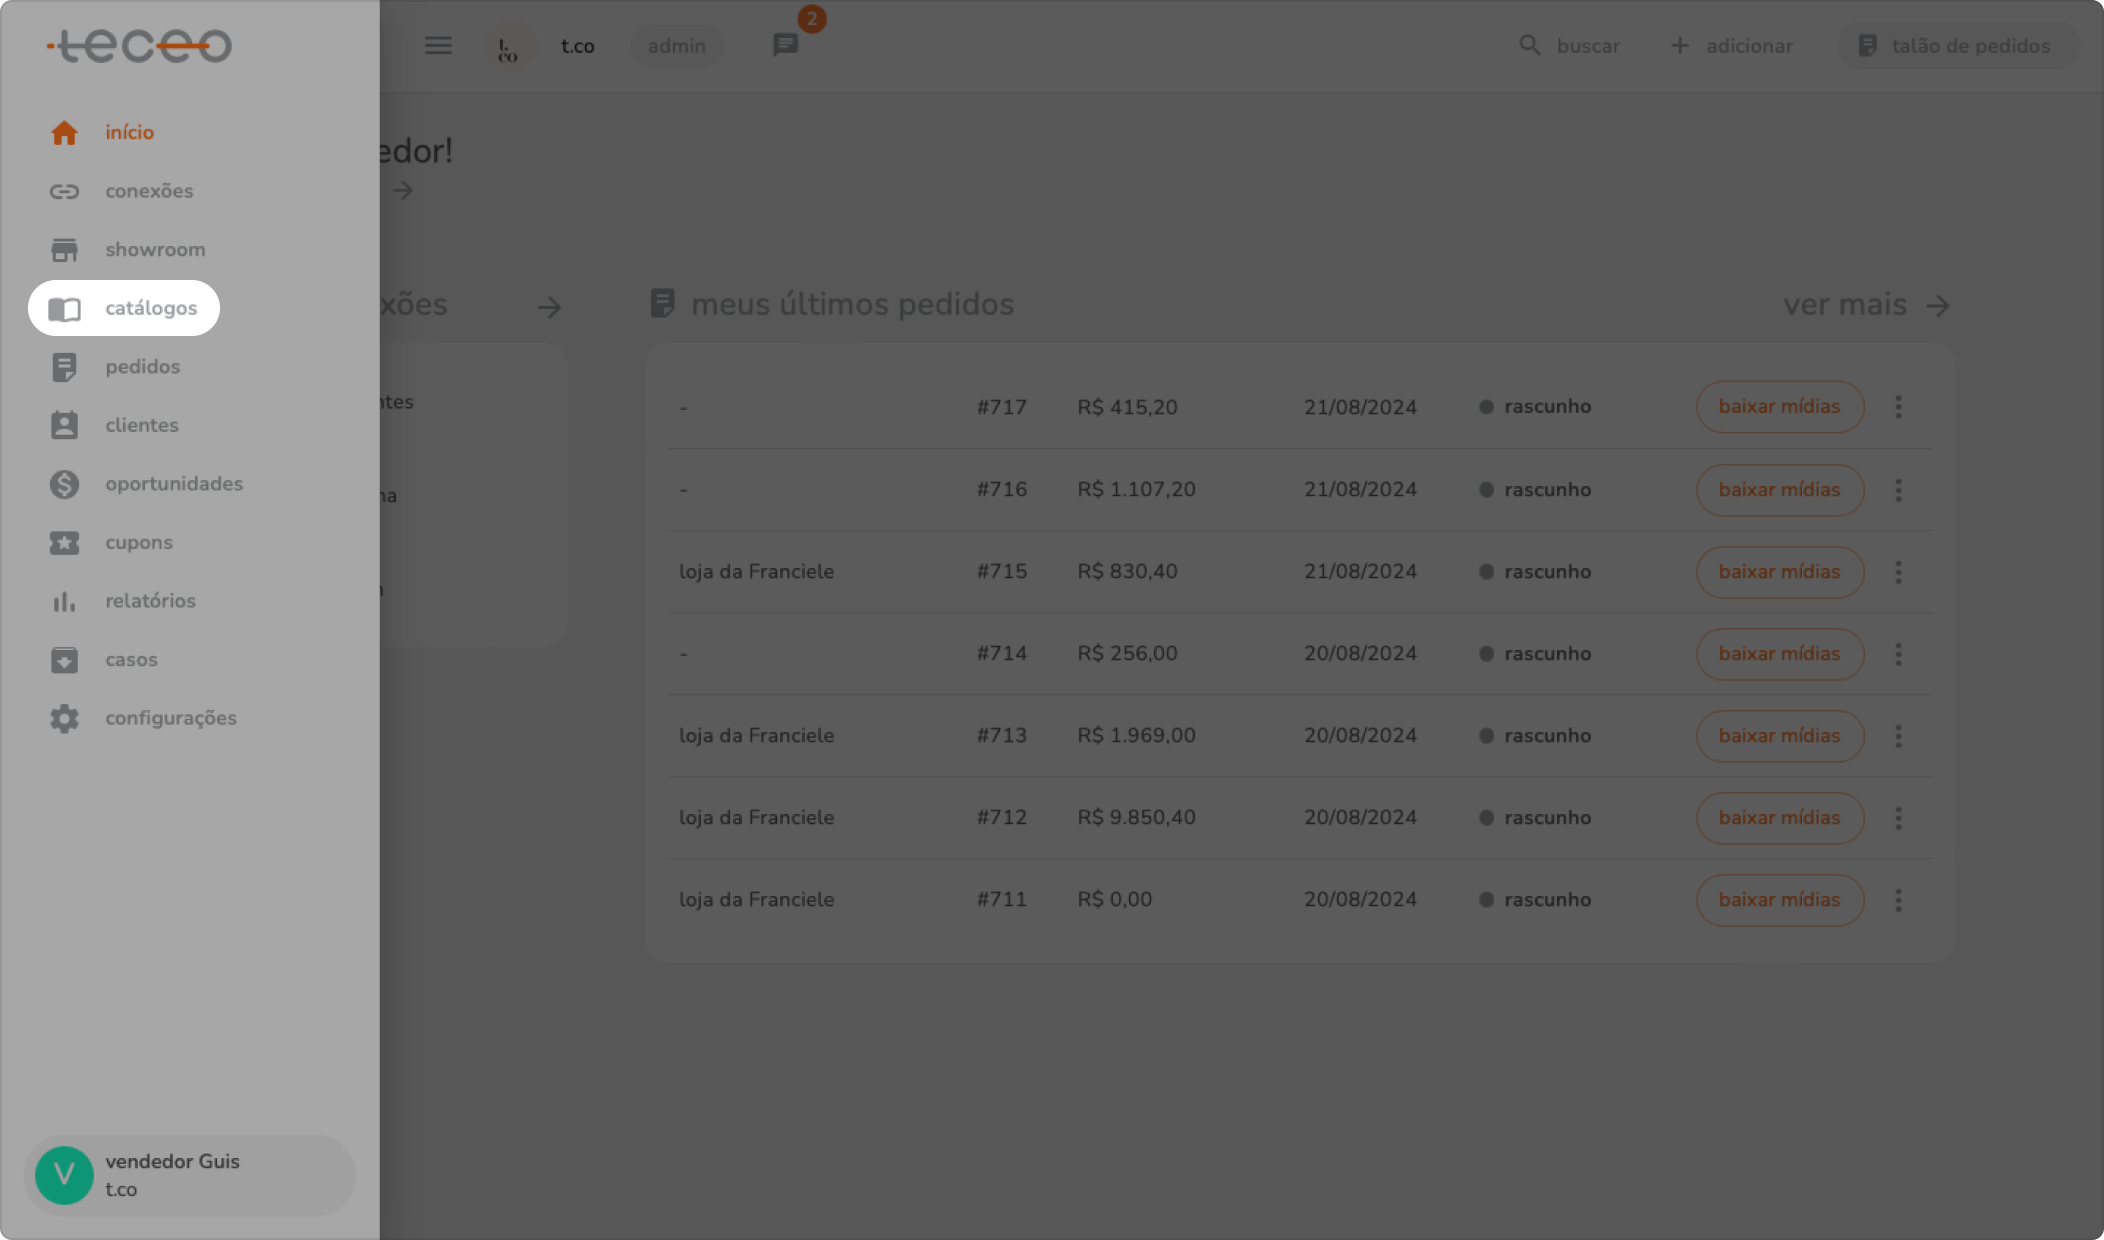Click the pedidos document icon in sidebar
The width and height of the screenshot is (2104, 1240).
click(x=64, y=367)
